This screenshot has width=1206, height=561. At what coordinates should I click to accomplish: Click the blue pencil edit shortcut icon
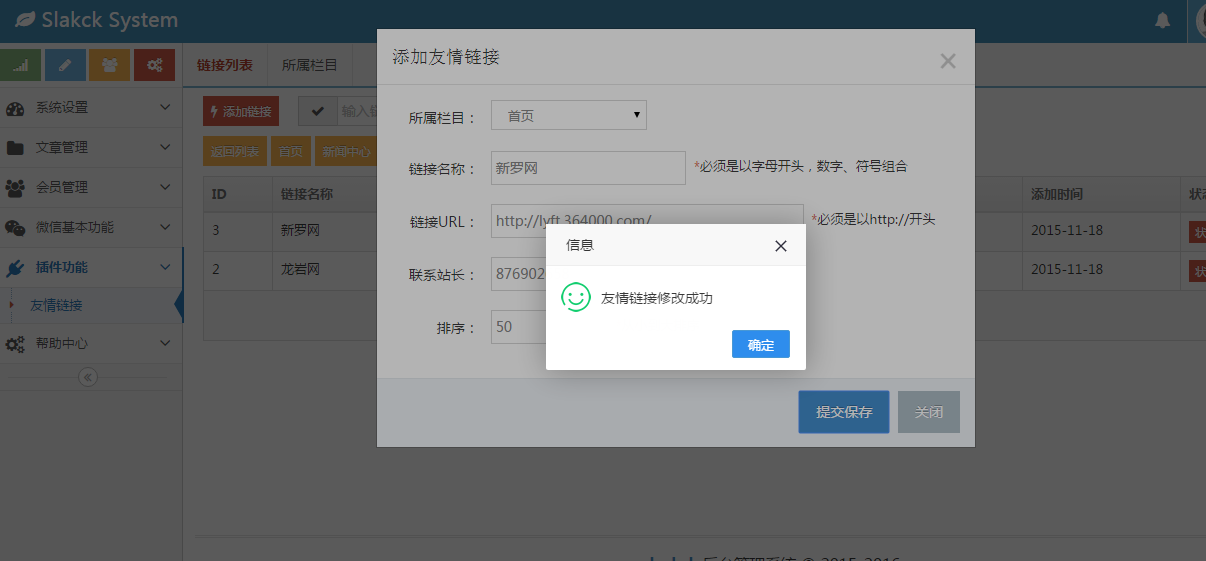(65, 65)
